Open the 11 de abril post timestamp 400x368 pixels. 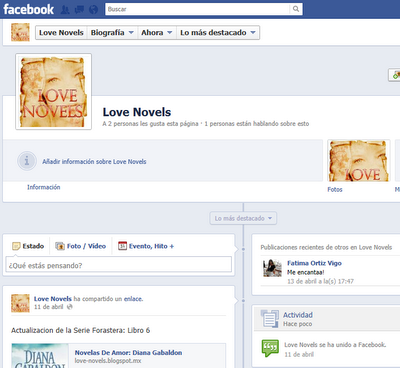click(49, 307)
